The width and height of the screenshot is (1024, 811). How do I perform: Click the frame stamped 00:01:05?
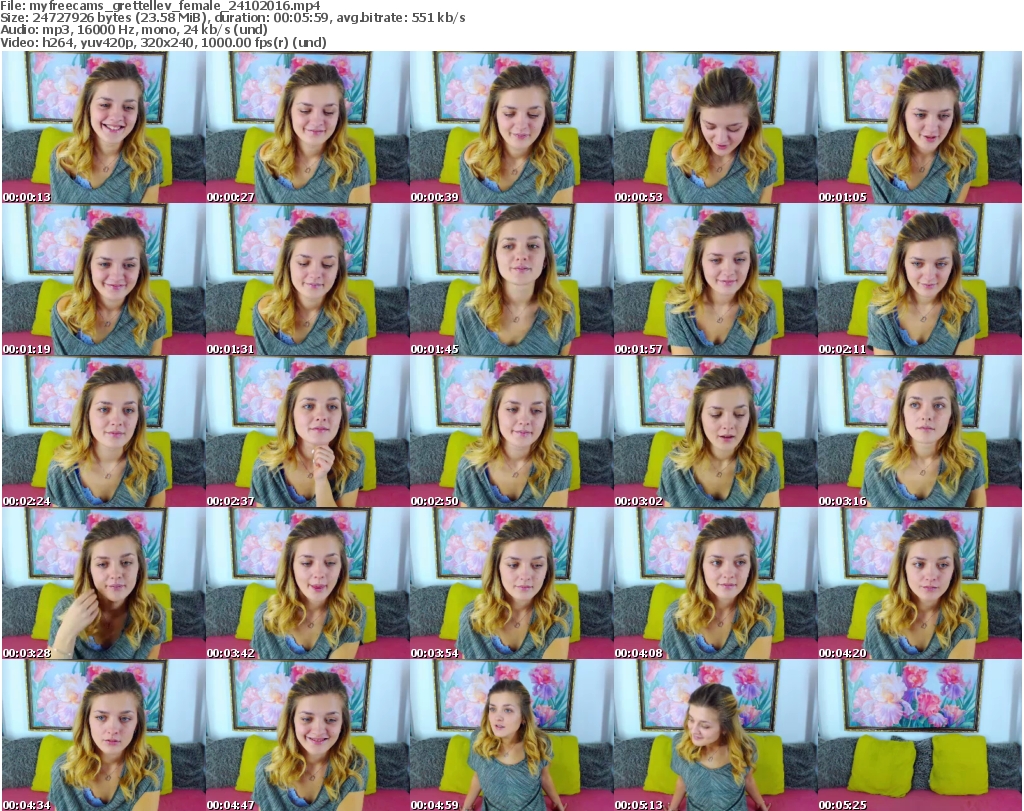(x=918, y=127)
